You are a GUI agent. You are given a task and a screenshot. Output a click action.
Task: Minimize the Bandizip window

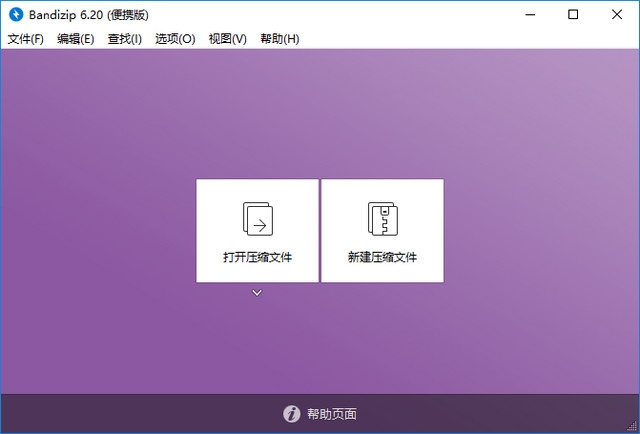click(x=530, y=15)
